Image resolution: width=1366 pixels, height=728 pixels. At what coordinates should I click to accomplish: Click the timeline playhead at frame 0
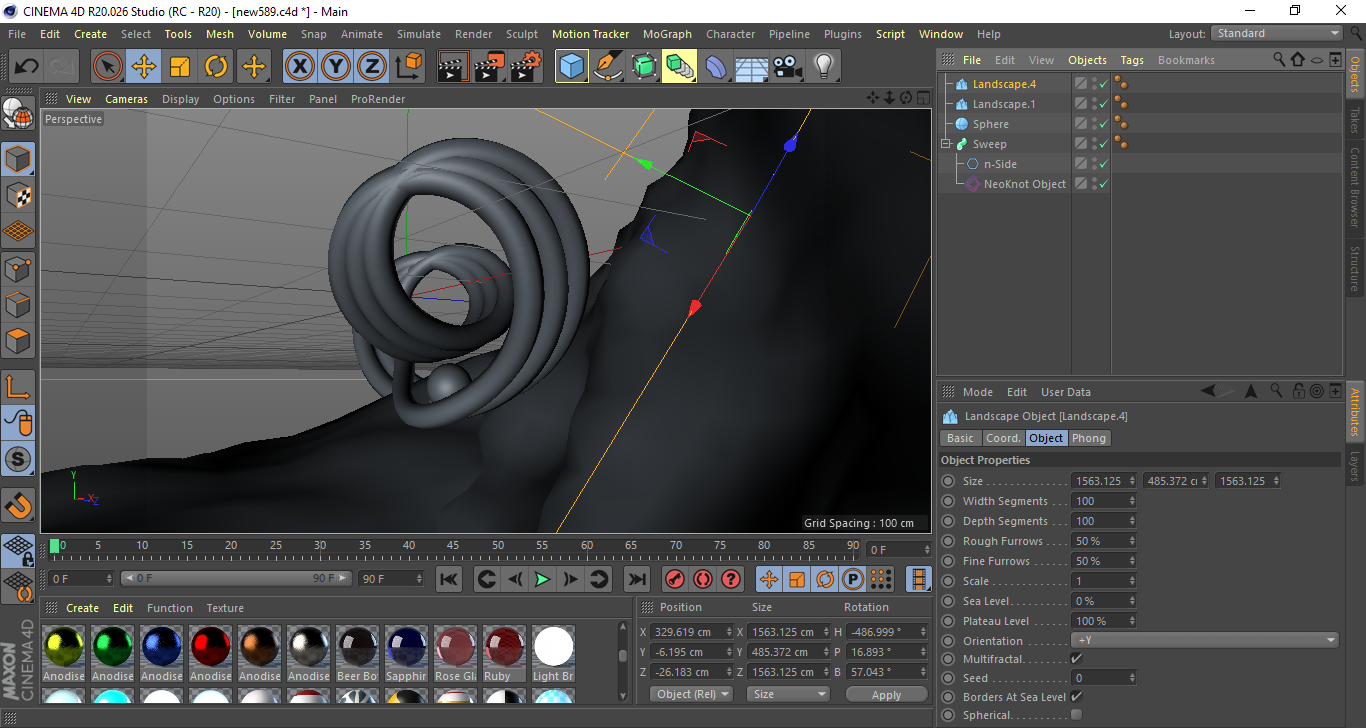[55, 545]
